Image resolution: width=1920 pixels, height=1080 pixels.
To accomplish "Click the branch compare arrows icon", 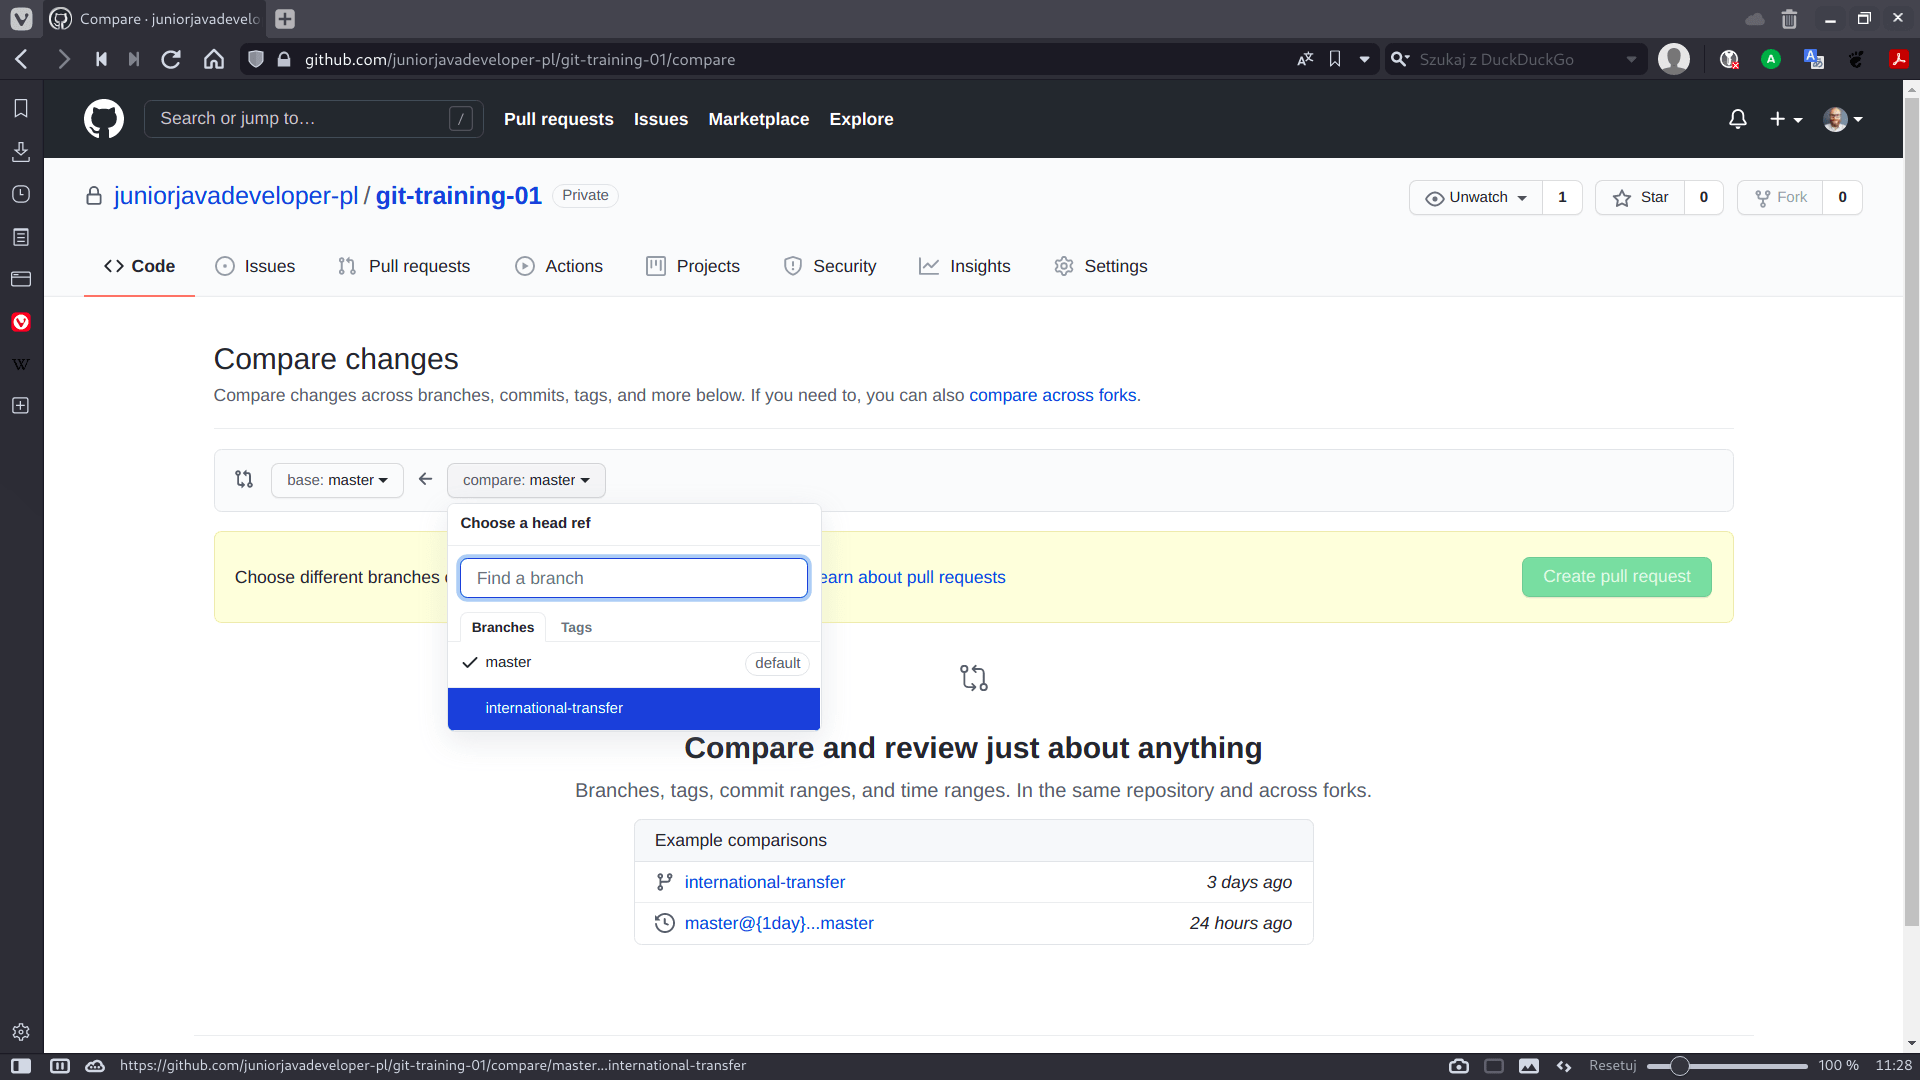I will [244, 479].
